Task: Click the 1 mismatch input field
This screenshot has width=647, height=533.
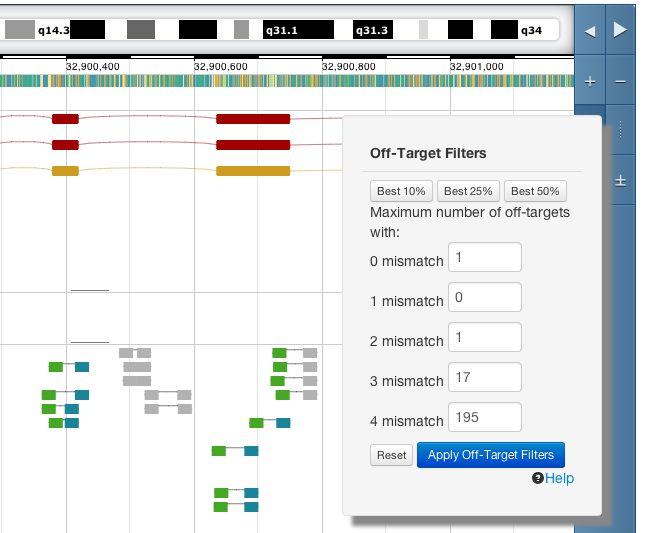Action: 485,297
